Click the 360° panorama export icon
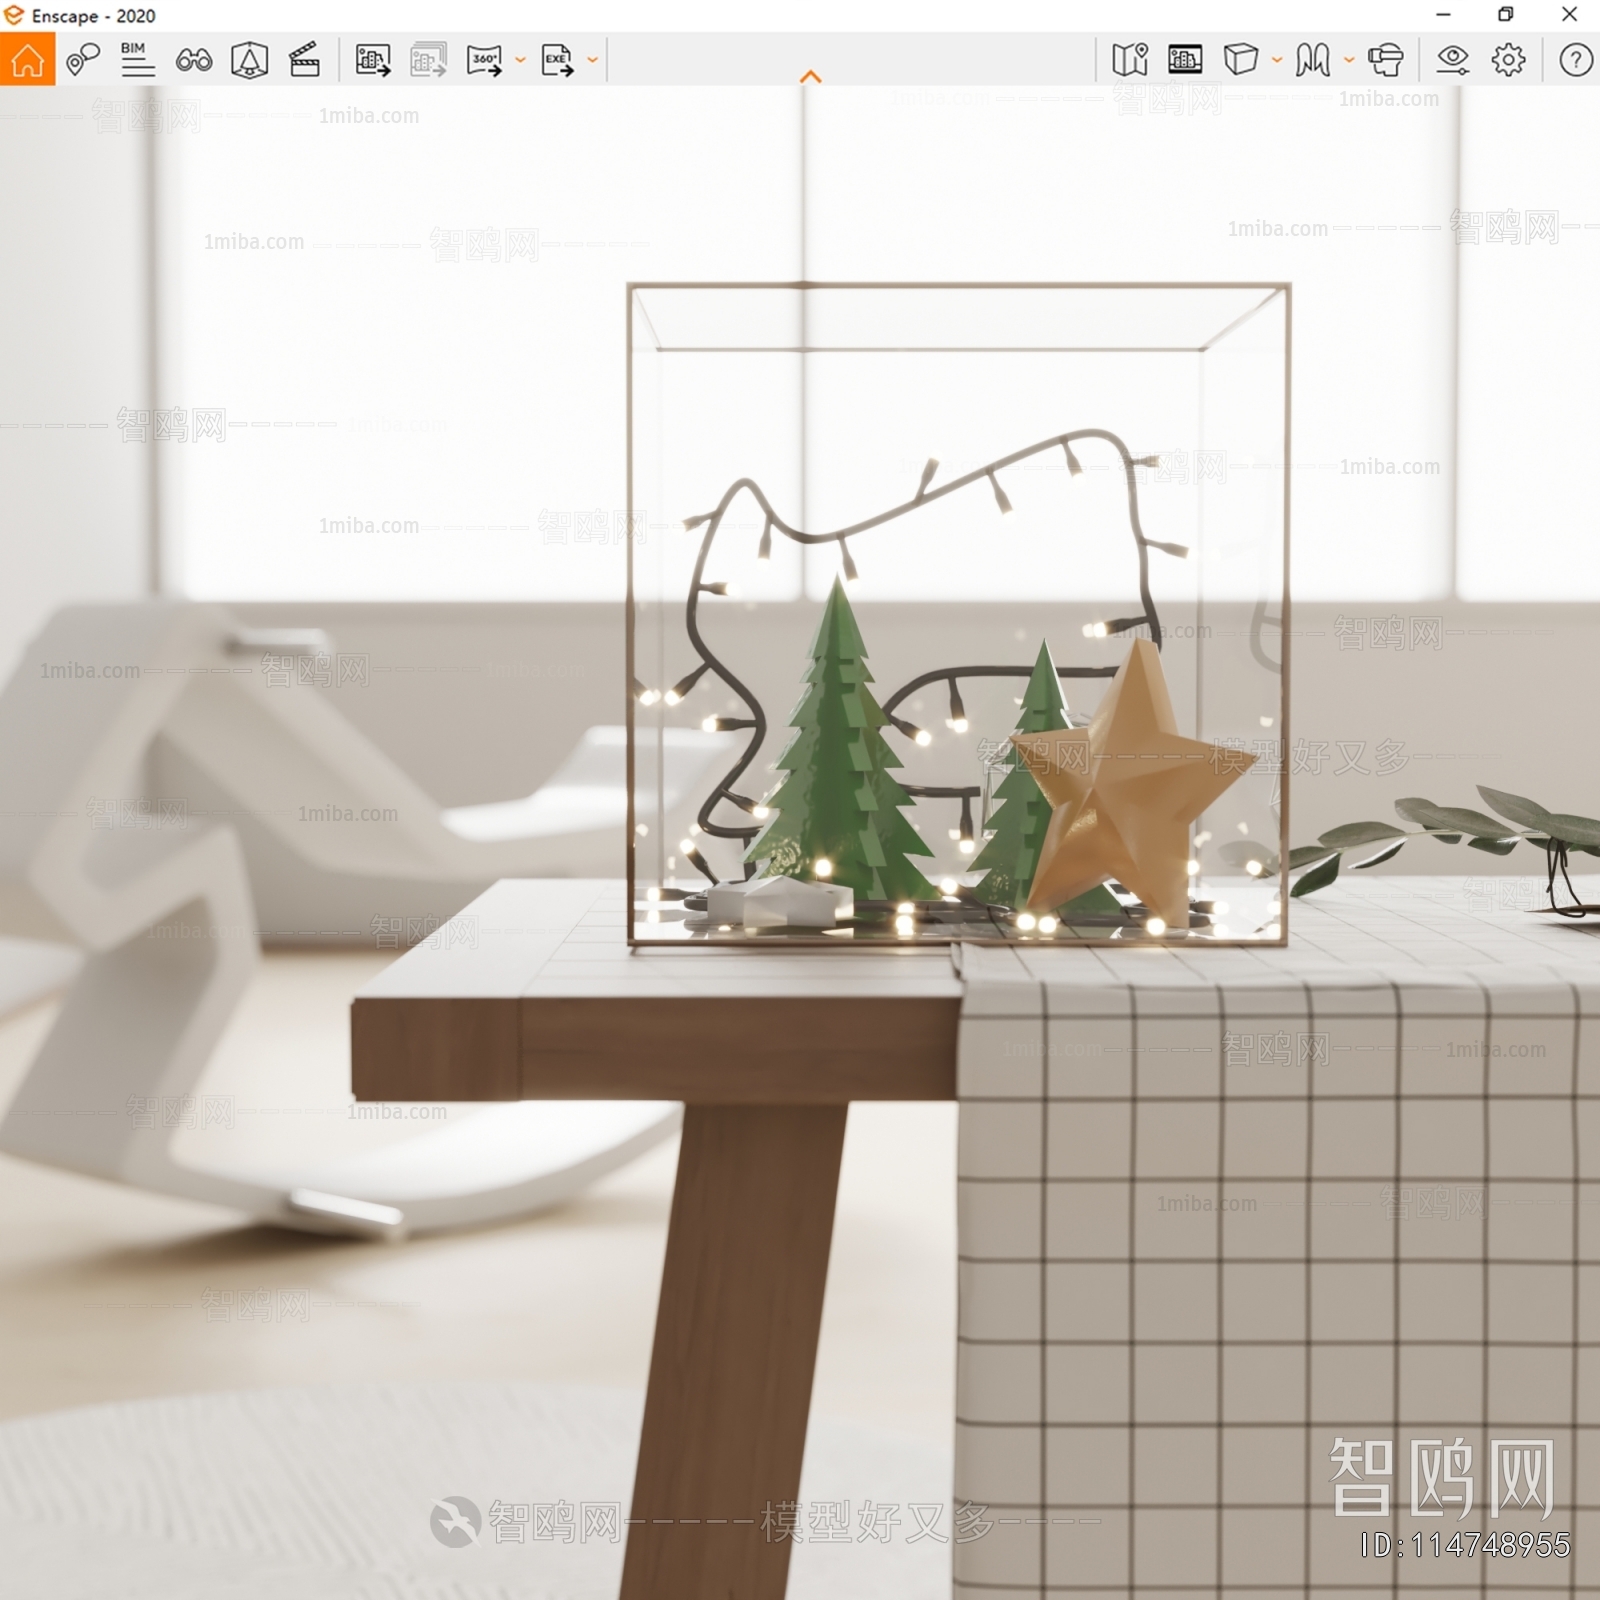The height and width of the screenshot is (1600, 1600). (485, 60)
